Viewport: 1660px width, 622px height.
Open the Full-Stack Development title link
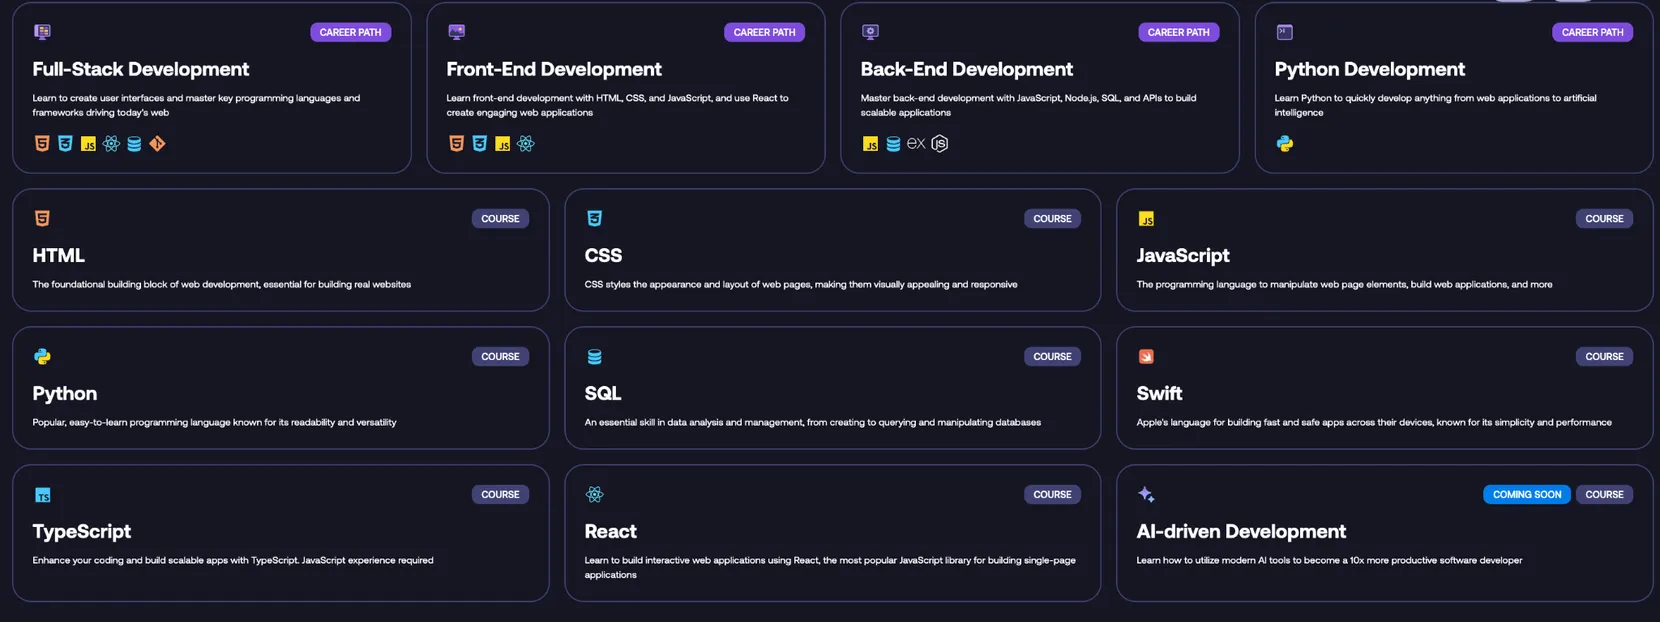pyautogui.click(x=141, y=69)
